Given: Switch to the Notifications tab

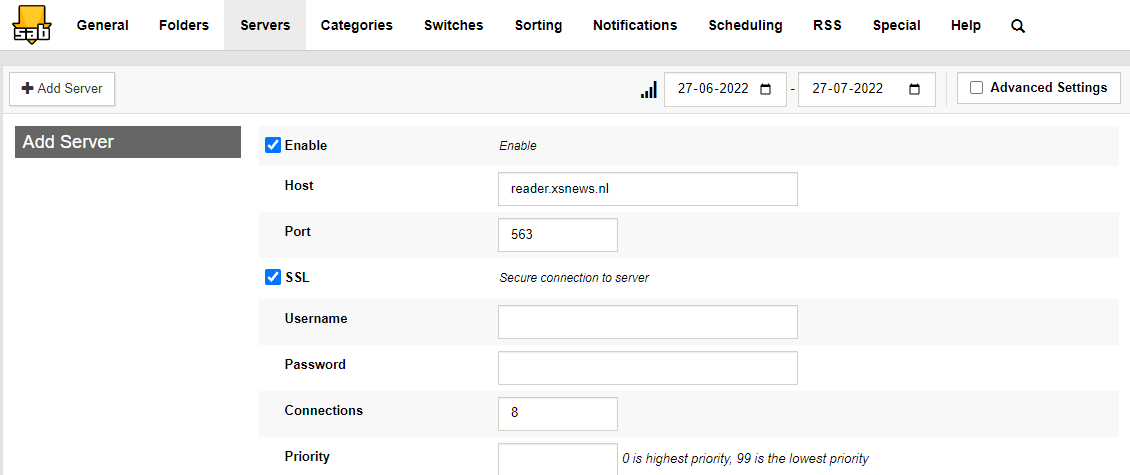Looking at the screenshot, I should click(635, 25).
